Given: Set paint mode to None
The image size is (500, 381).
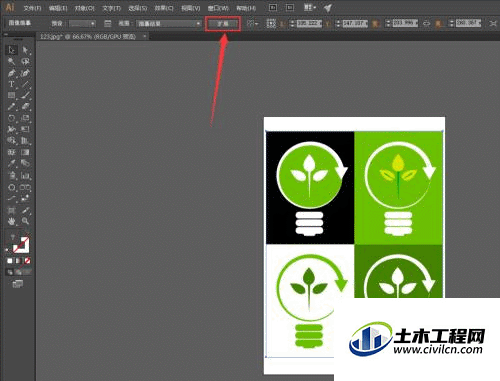Looking at the screenshot, I should [27, 261].
